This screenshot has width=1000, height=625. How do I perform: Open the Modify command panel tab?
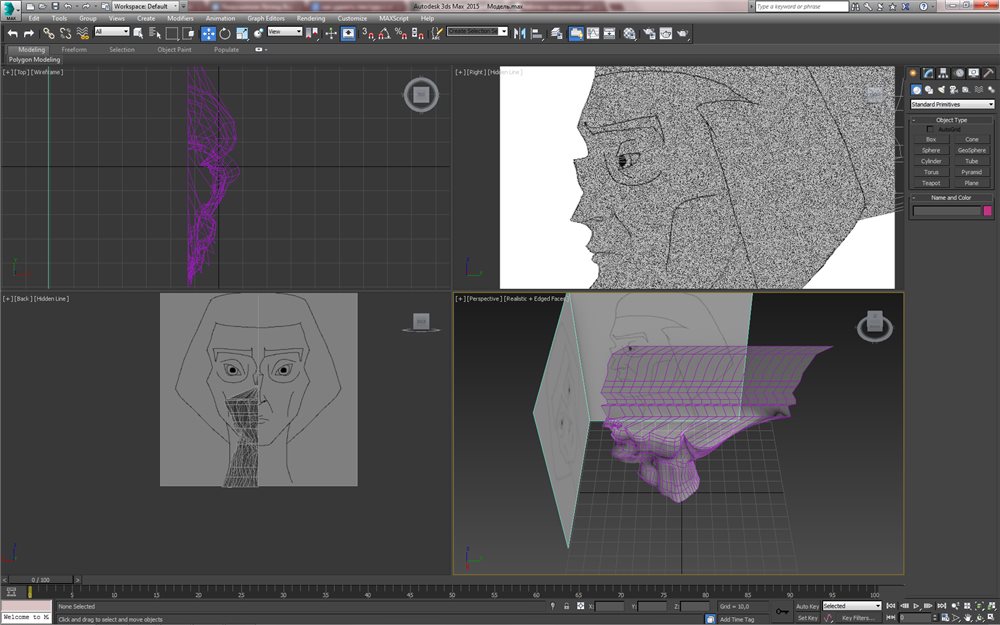[x=928, y=73]
